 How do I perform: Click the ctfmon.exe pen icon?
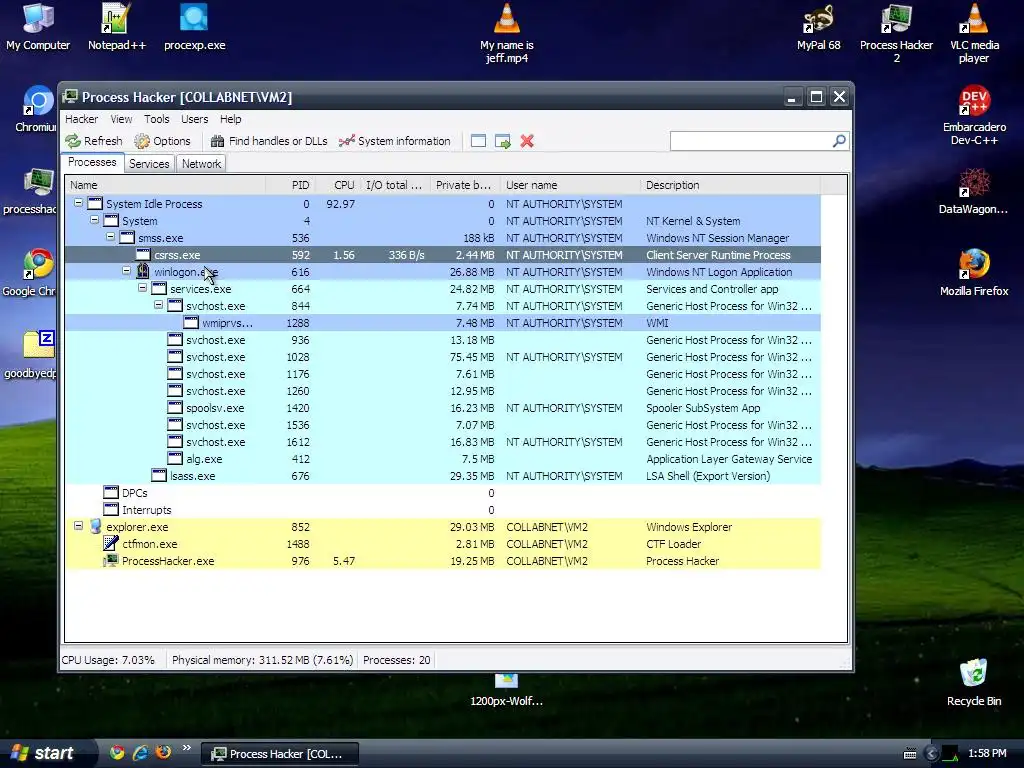tap(111, 543)
